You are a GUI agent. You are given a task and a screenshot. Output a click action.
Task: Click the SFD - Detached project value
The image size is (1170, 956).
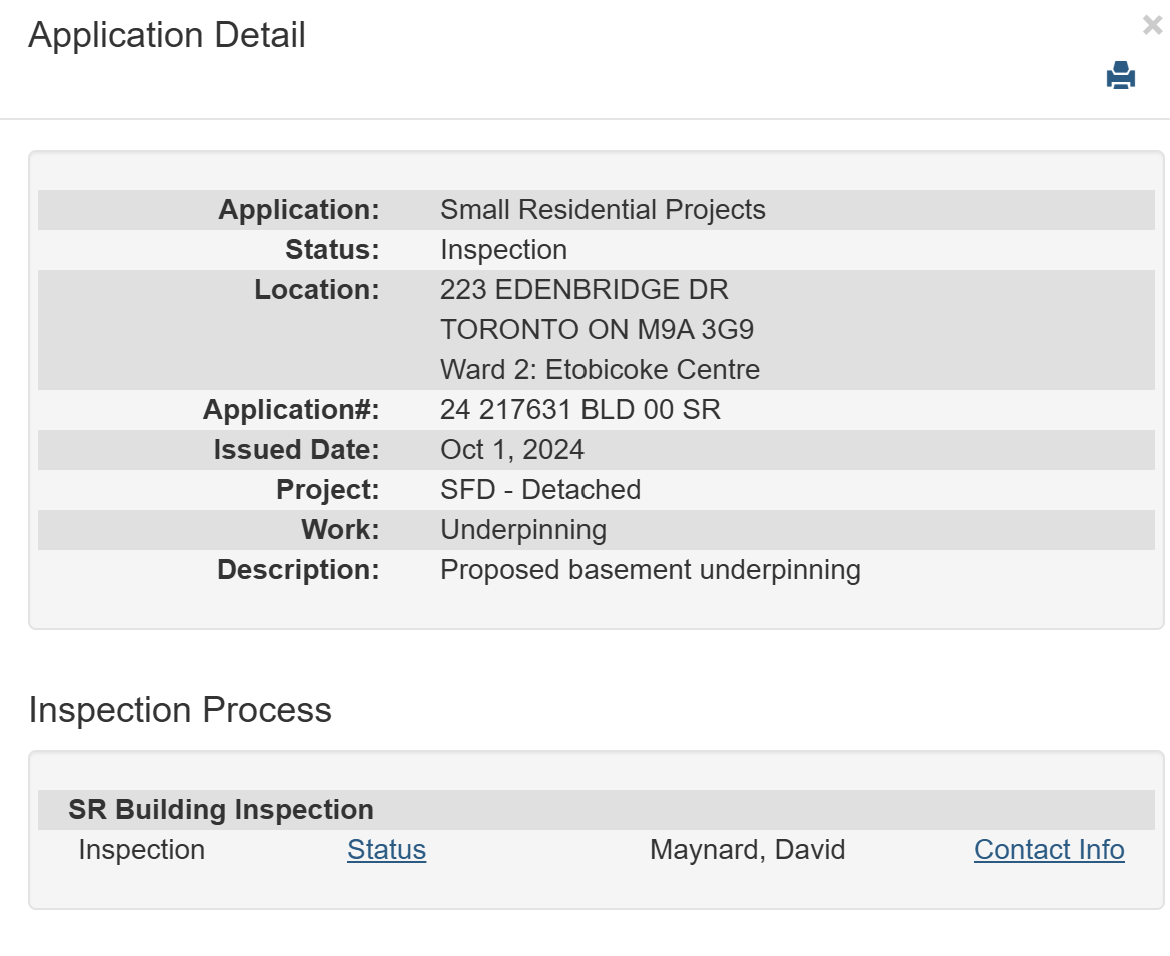point(540,490)
